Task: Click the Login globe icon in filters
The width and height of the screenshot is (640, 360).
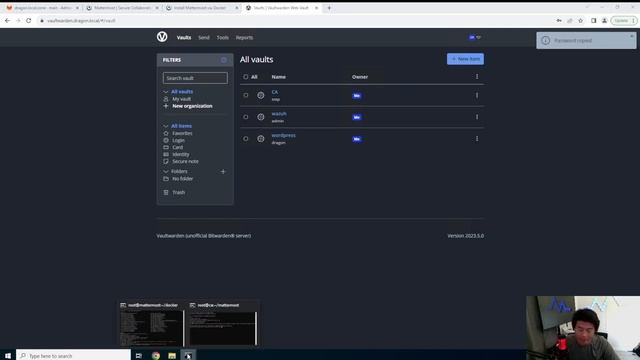Action: [x=166, y=140]
